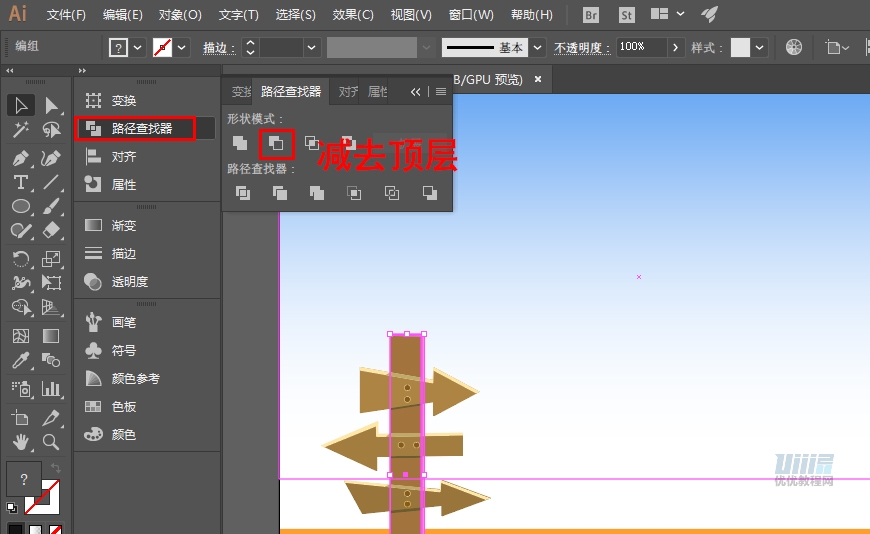Image resolution: width=870 pixels, height=534 pixels.
Task: Swap fill and stroke colors
Action: click(x=55, y=467)
